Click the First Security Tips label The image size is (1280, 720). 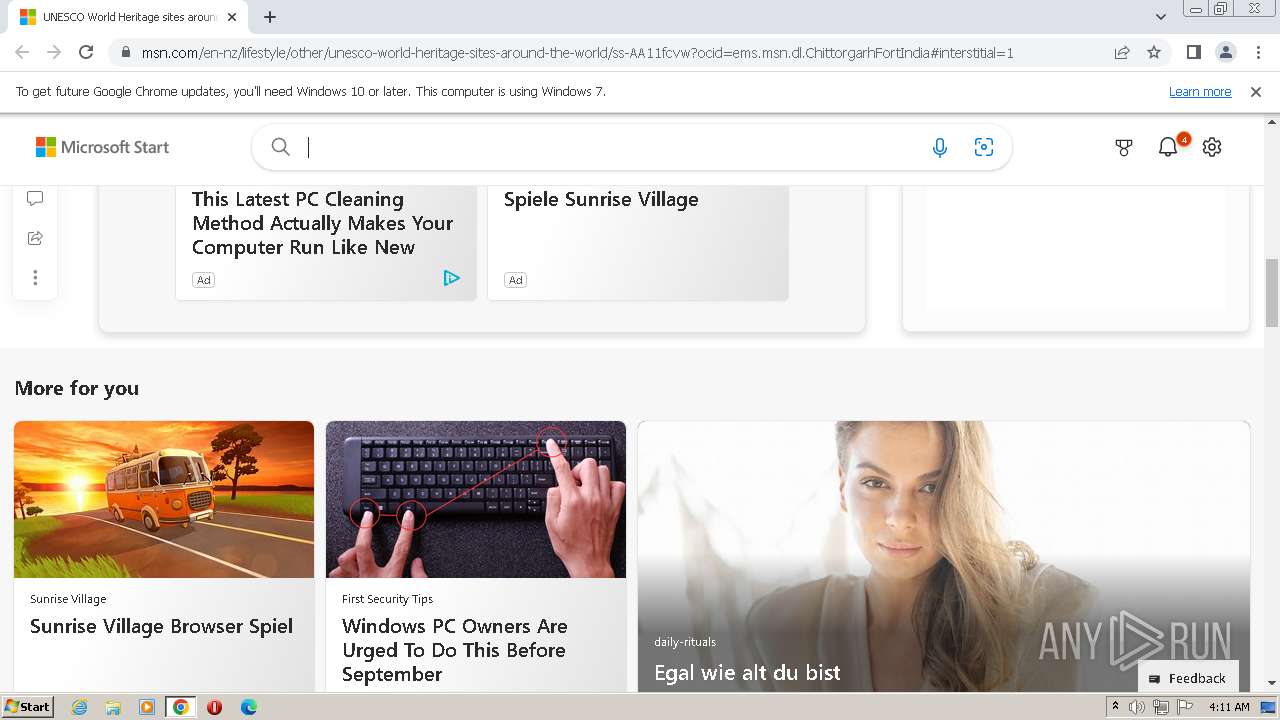pos(387,599)
